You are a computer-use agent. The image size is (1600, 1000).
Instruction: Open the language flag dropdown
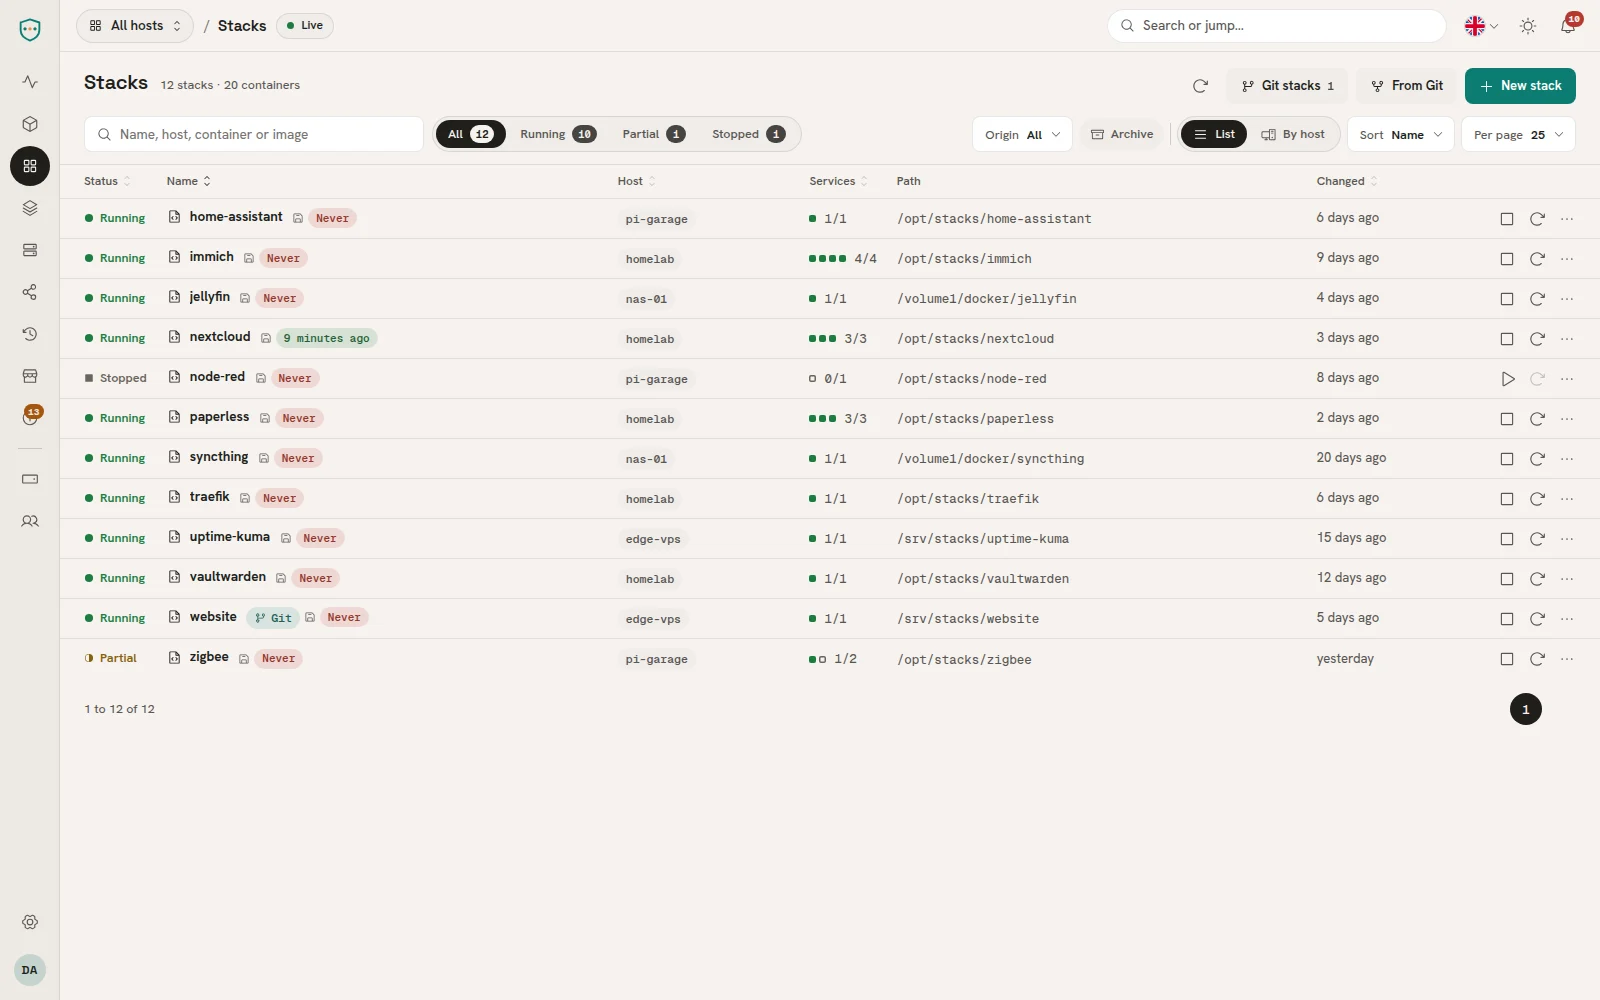tap(1481, 26)
